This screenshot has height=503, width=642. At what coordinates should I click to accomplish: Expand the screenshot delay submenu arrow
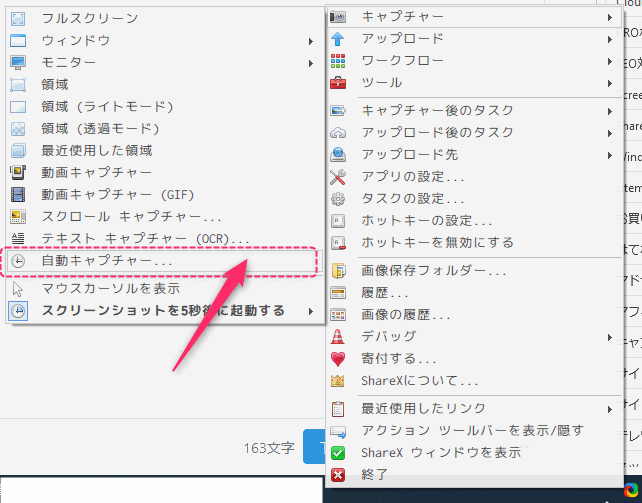[x=311, y=311]
